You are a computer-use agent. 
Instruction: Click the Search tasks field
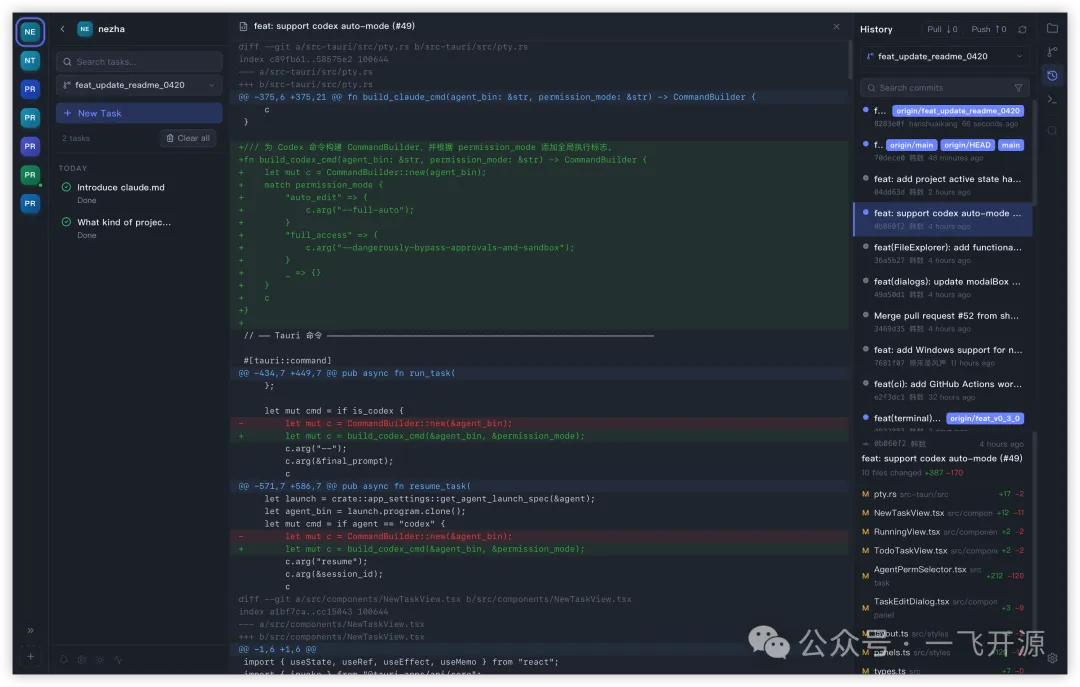click(x=139, y=61)
